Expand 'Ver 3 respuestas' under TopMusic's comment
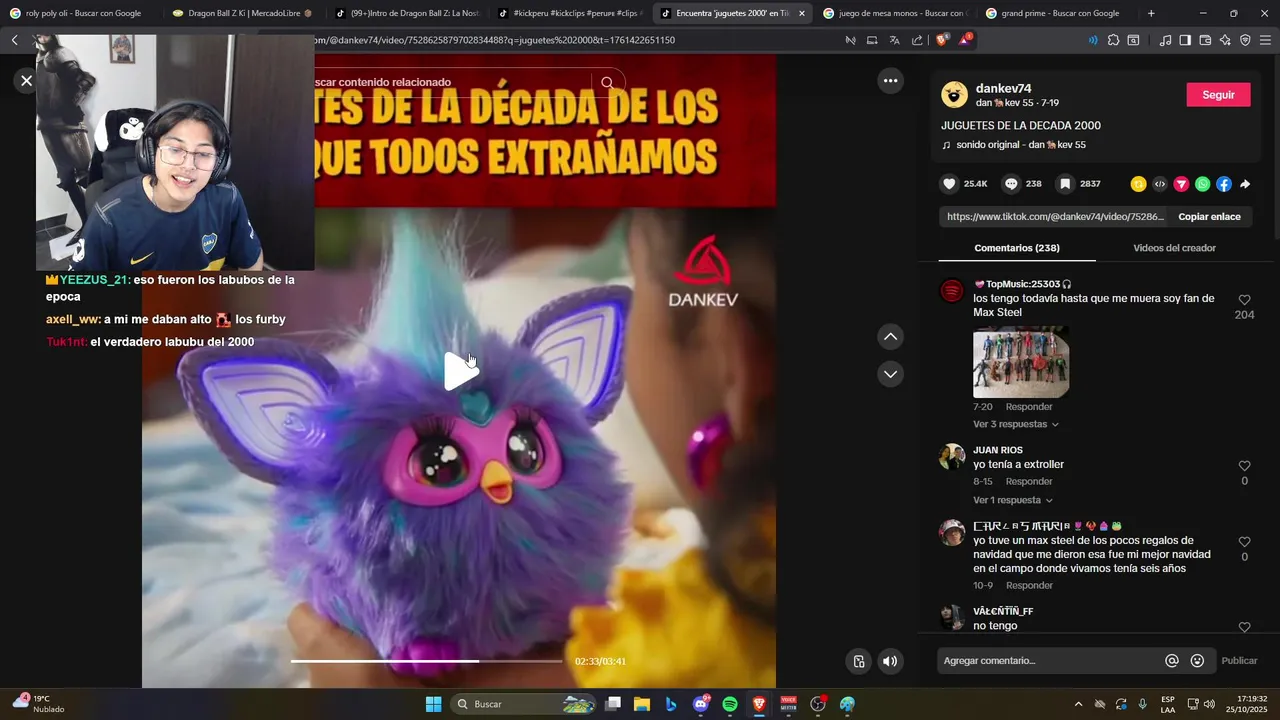 point(1015,424)
